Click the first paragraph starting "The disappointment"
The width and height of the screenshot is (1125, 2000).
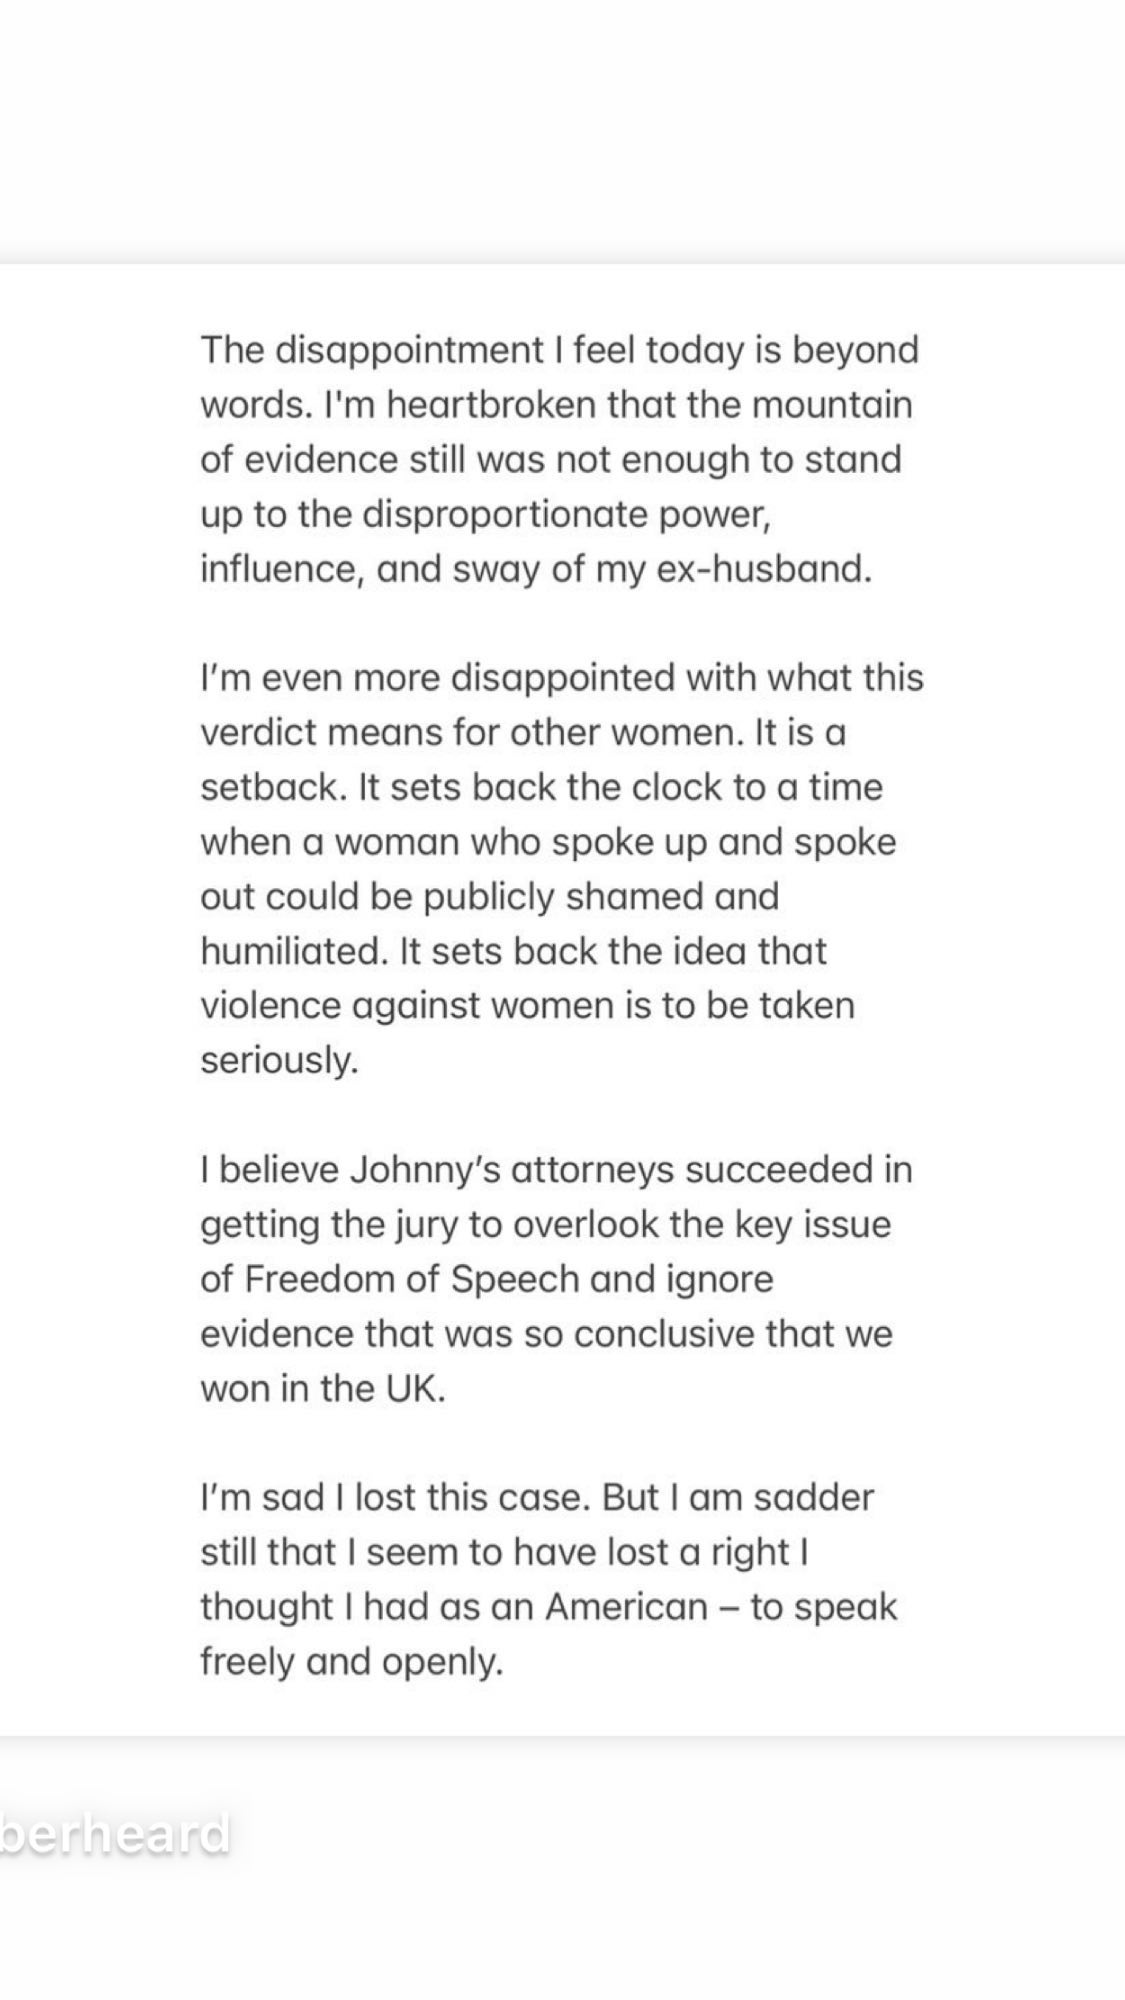click(x=558, y=459)
